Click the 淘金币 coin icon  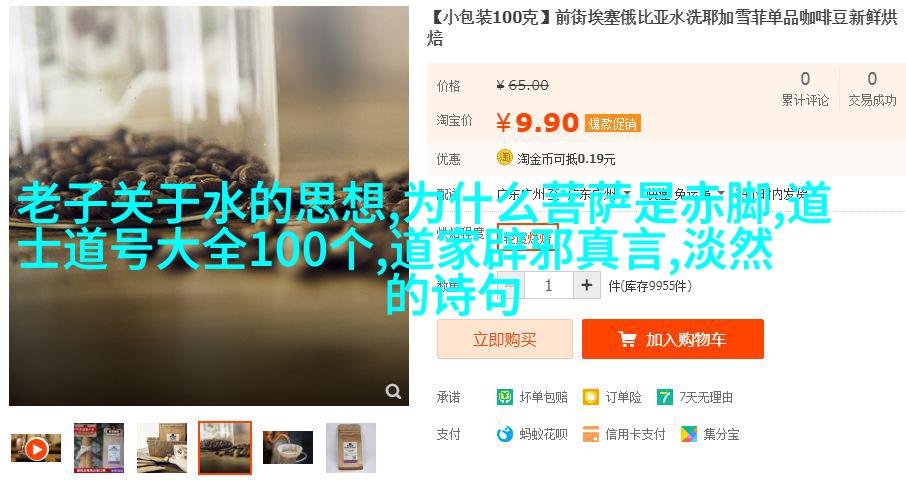pyautogui.click(x=504, y=157)
